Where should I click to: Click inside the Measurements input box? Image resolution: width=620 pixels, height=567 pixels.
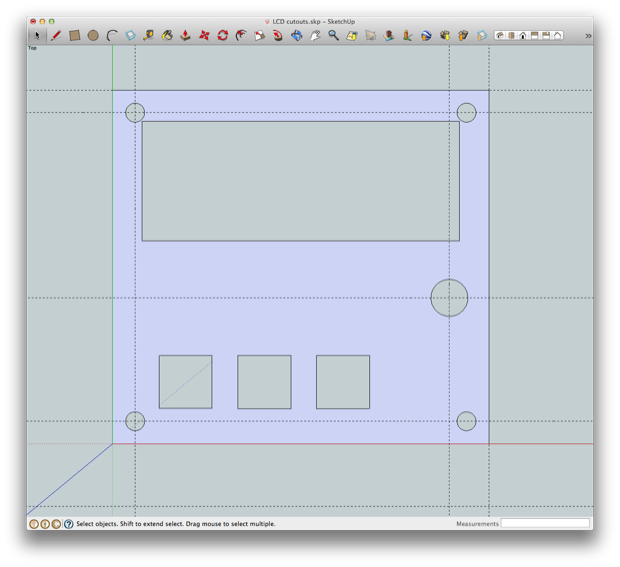click(x=545, y=523)
